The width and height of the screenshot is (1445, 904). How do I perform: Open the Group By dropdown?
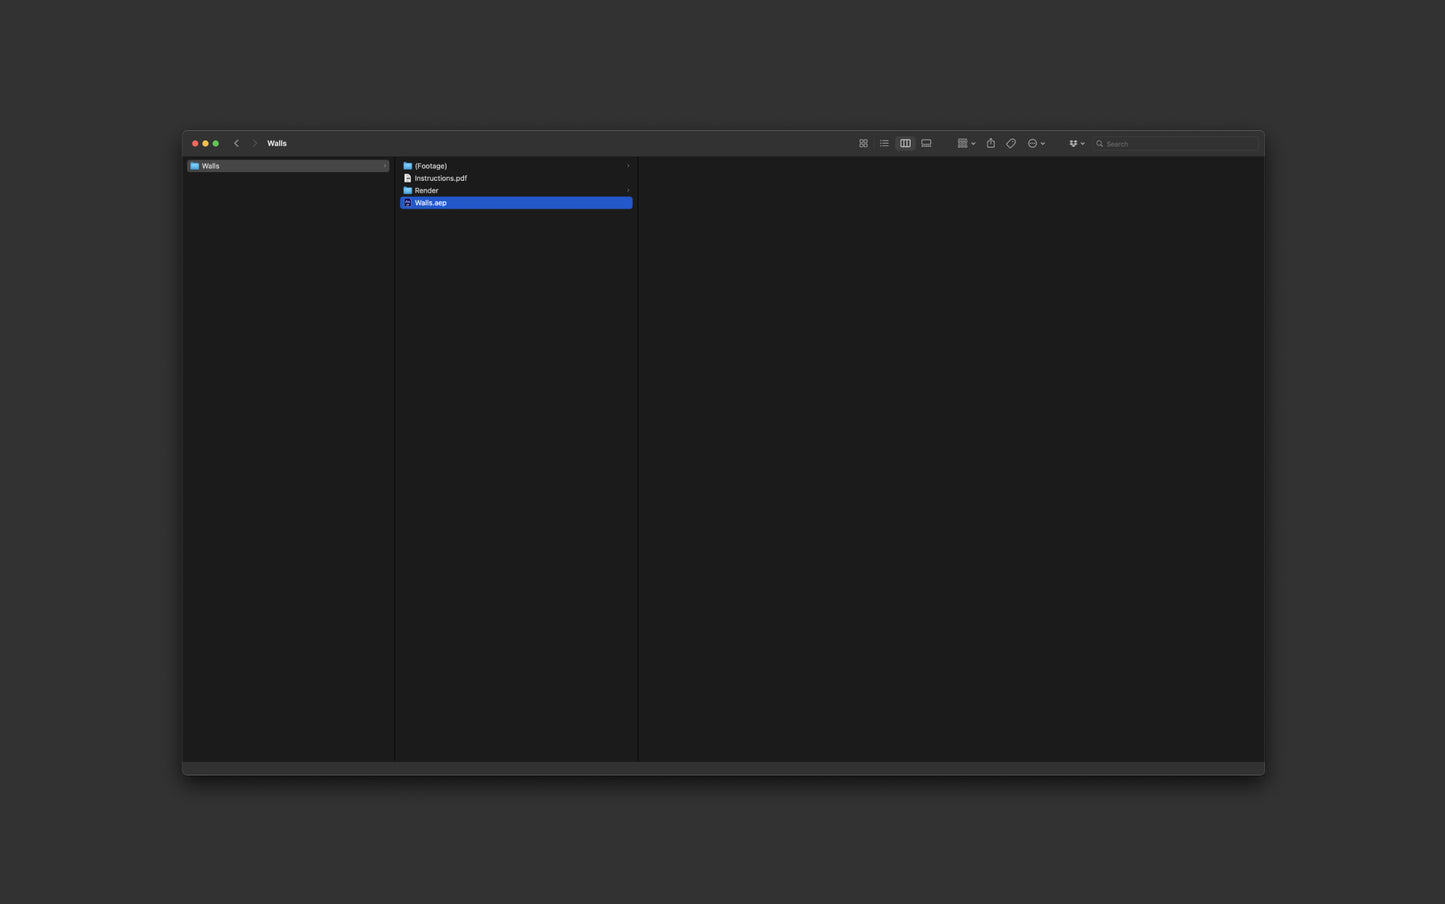[966, 143]
